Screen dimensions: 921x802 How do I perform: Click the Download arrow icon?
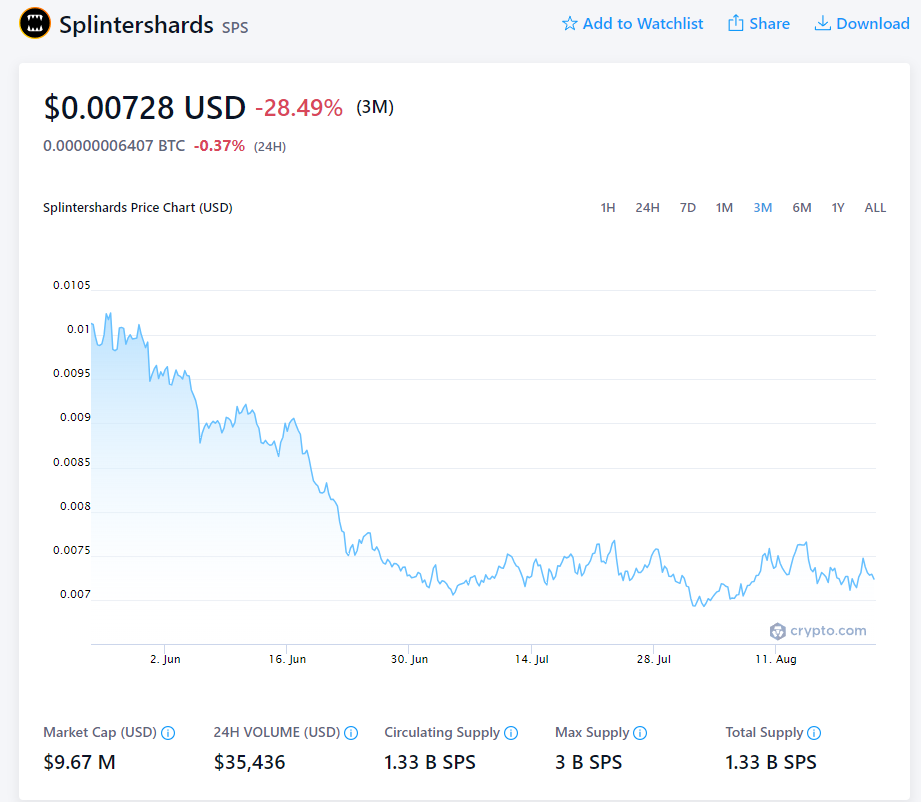click(822, 23)
